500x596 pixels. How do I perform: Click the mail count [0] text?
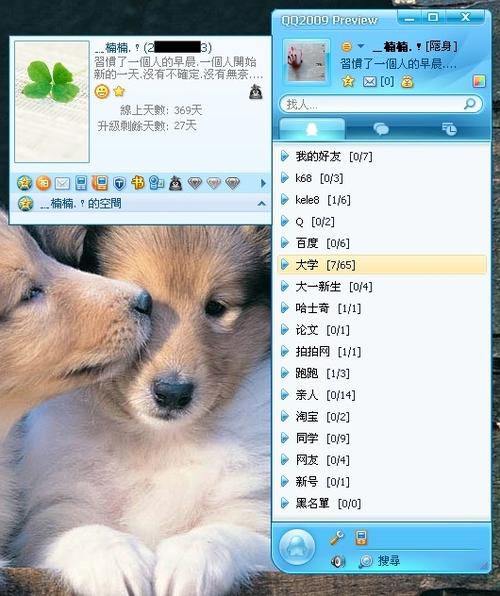[x=387, y=81]
